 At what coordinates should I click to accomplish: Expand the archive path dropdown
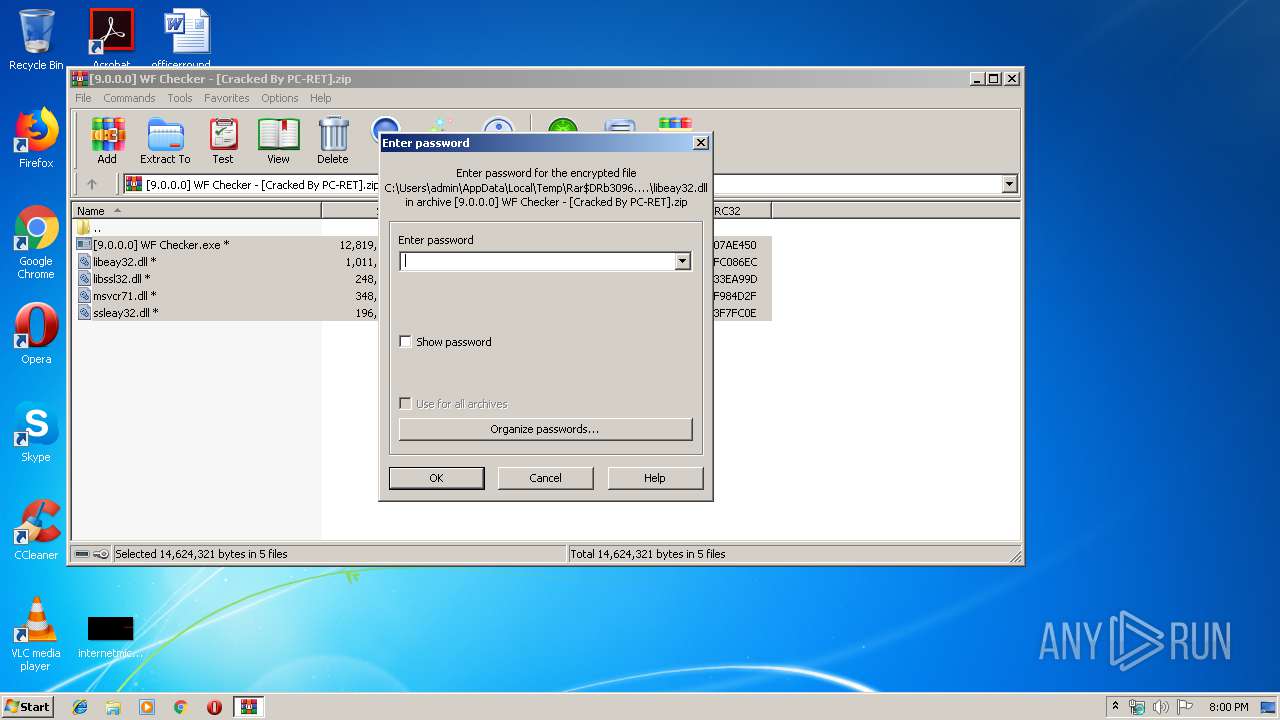(1009, 184)
